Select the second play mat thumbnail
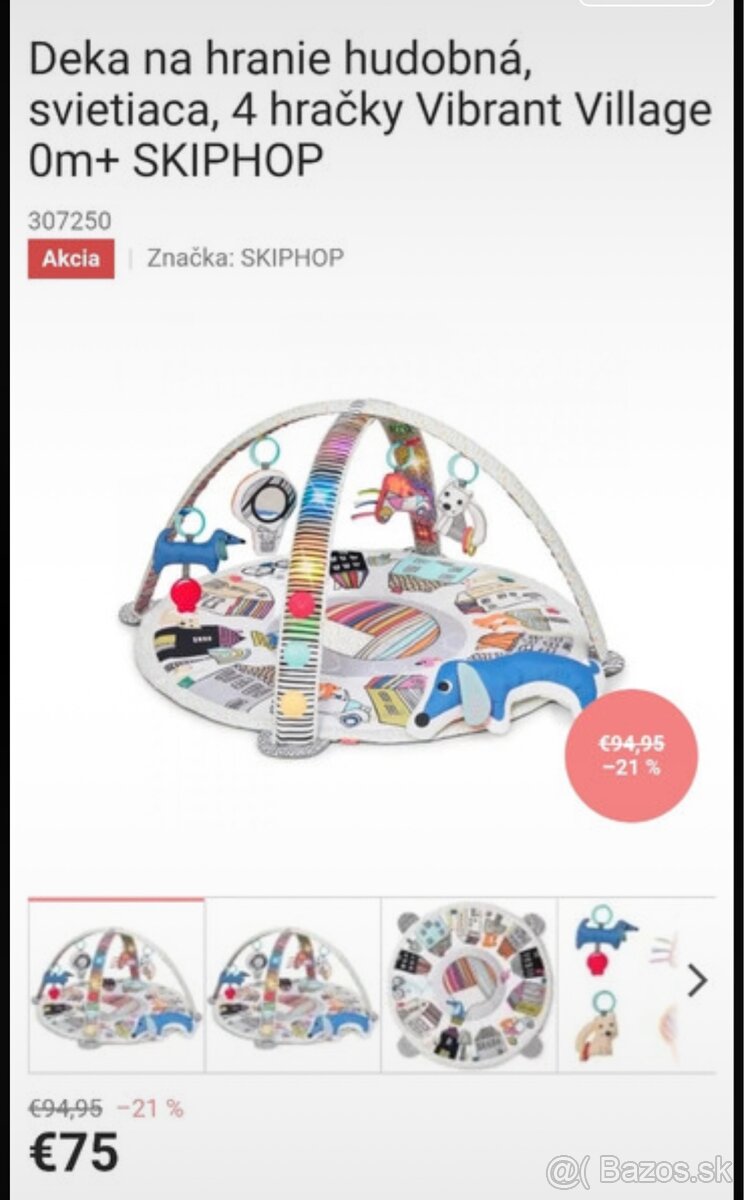This screenshot has height=1200, width=744. (293, 986)
